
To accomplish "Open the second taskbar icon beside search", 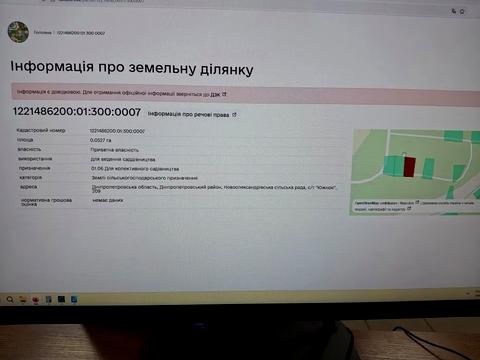I will click(23, 299).
